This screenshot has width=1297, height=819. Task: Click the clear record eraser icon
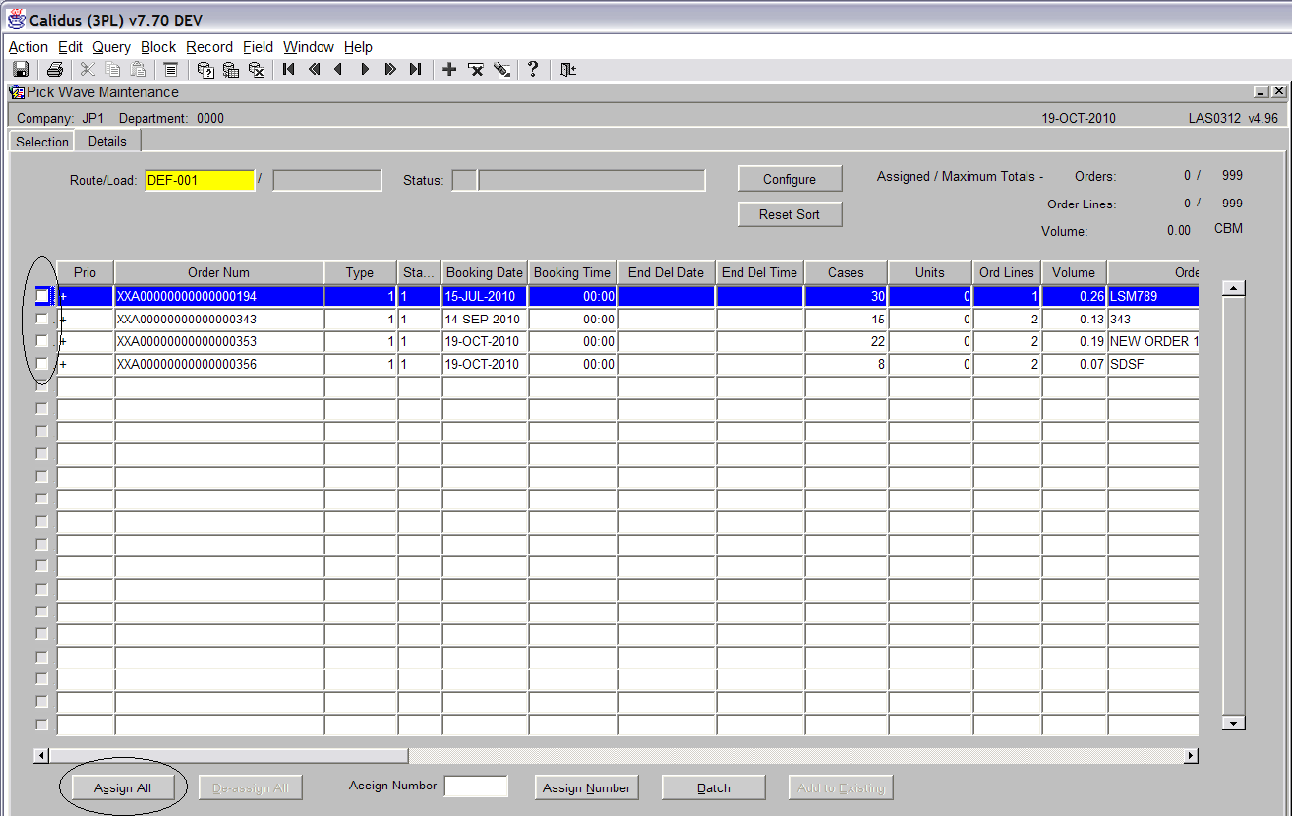[502, 69]
